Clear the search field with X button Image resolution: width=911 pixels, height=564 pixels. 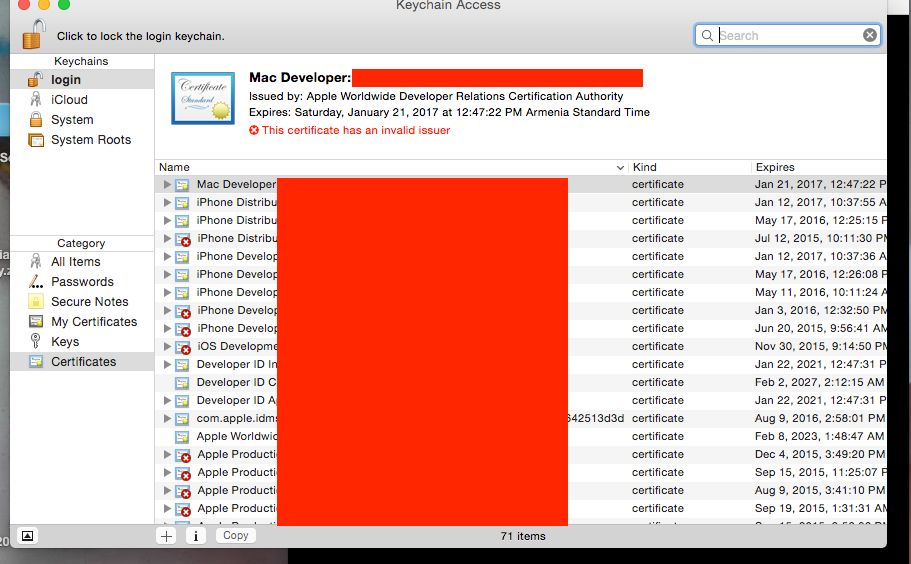point(869,35)
